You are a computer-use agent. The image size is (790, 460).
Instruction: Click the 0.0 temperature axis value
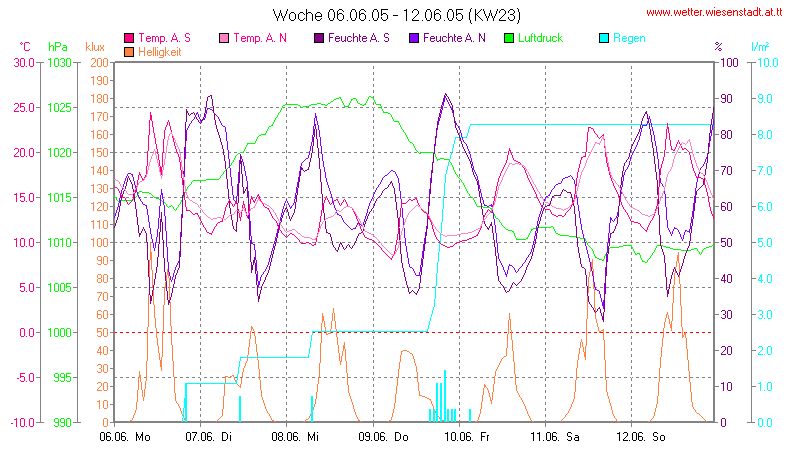27,333
